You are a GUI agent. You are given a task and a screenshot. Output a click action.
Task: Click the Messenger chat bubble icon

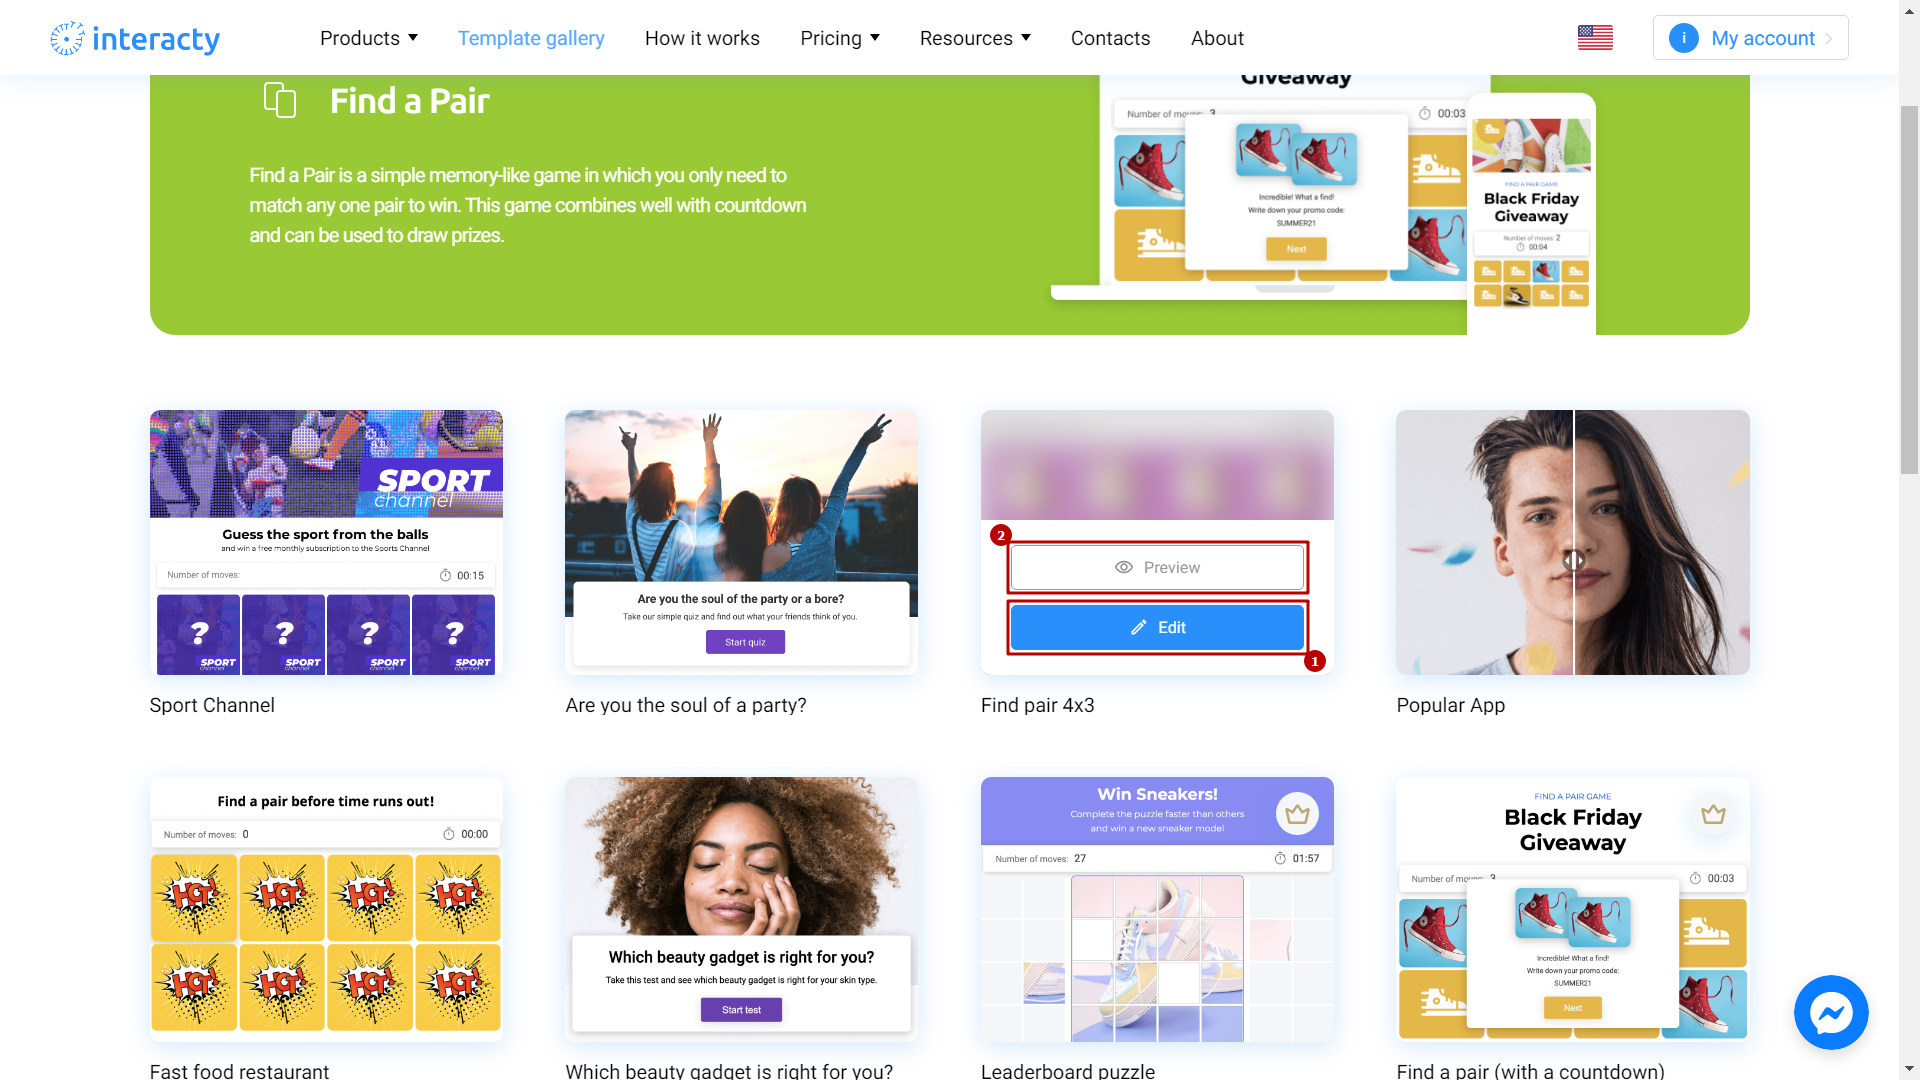click(1832, 1013)
